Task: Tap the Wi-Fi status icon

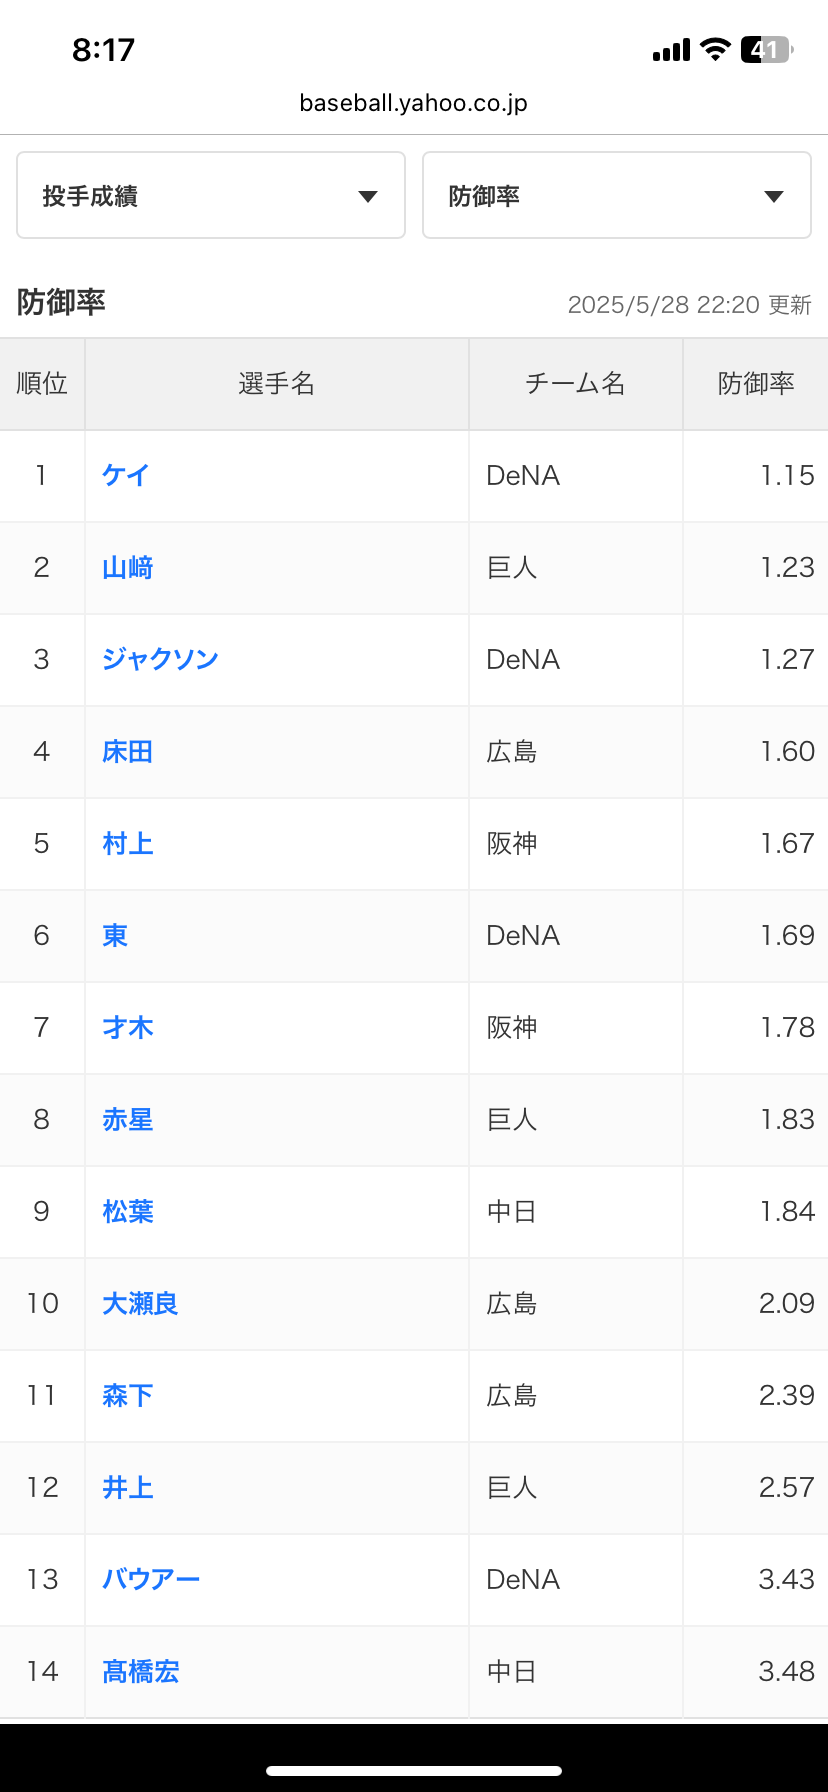Action: click(715, 49)
